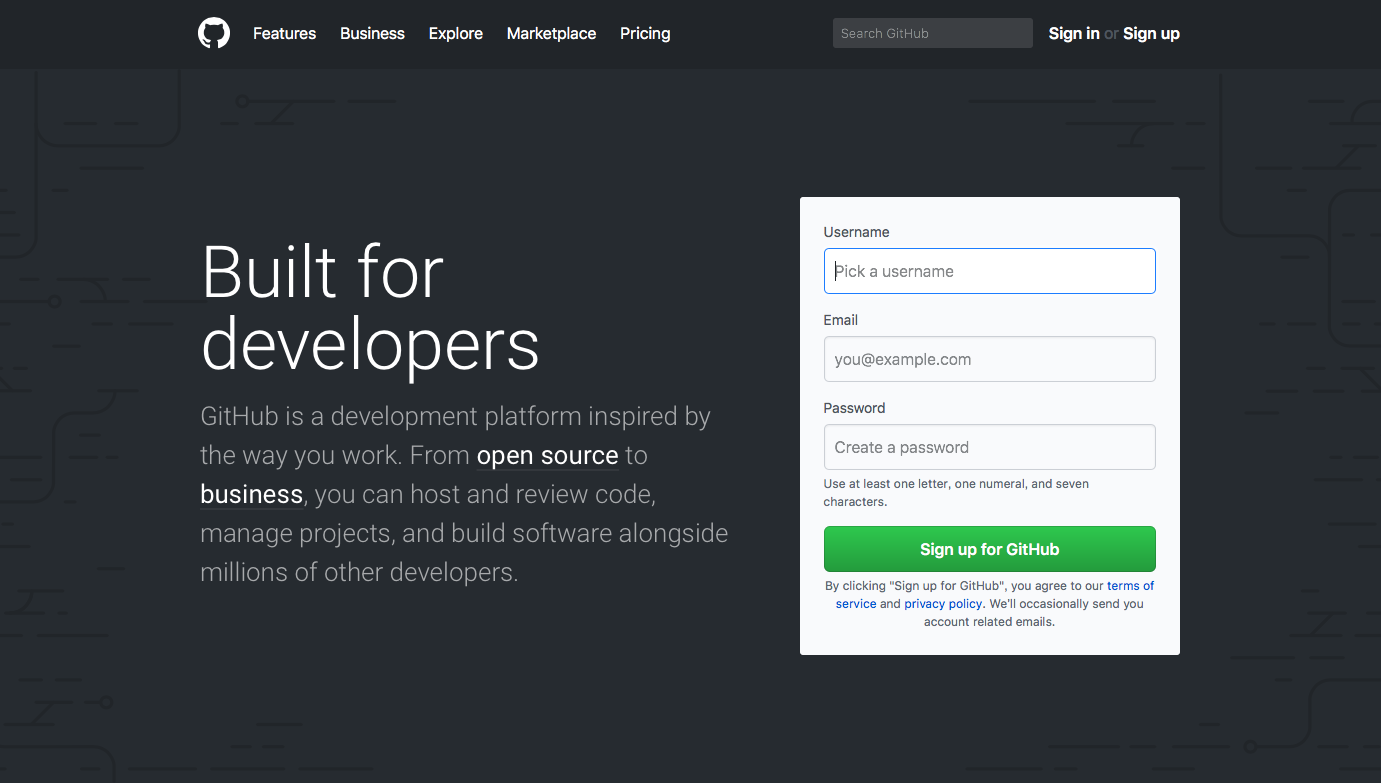
Task: Click the Pick a username field
Action: [x=989, y=271]
